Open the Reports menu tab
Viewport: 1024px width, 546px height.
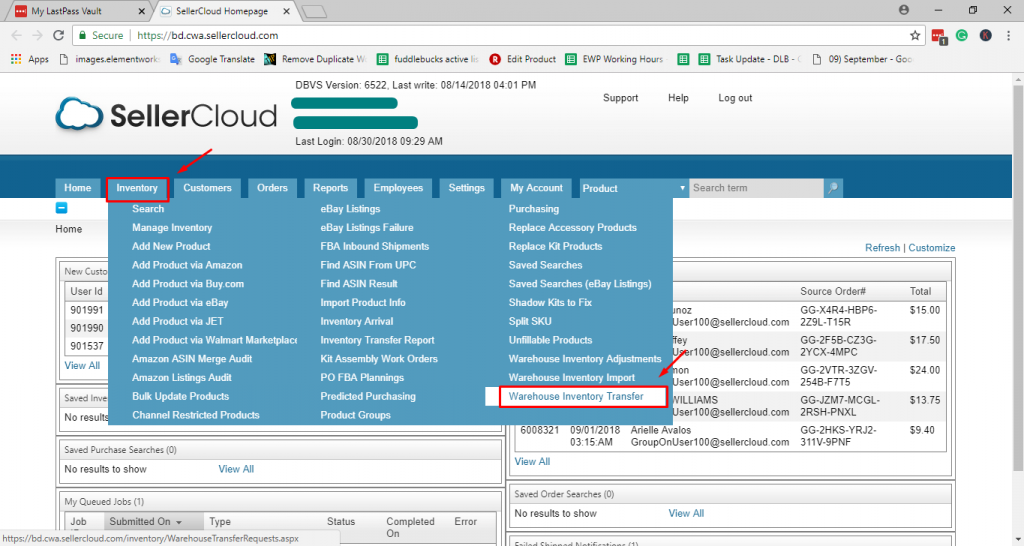pyautogui.click(x=330, y=188)
